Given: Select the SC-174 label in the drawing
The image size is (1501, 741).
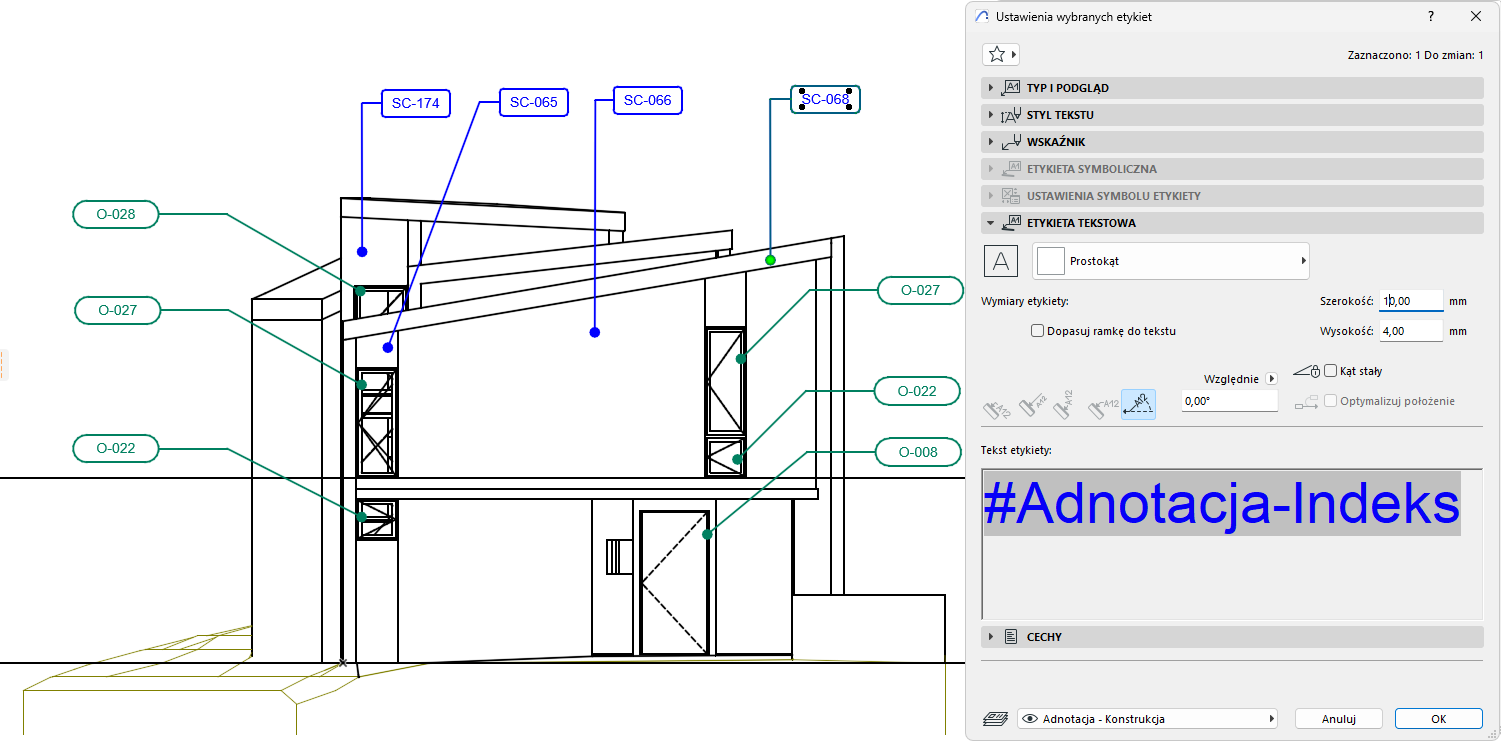Looking at the screenshot, I should (415, 103).
